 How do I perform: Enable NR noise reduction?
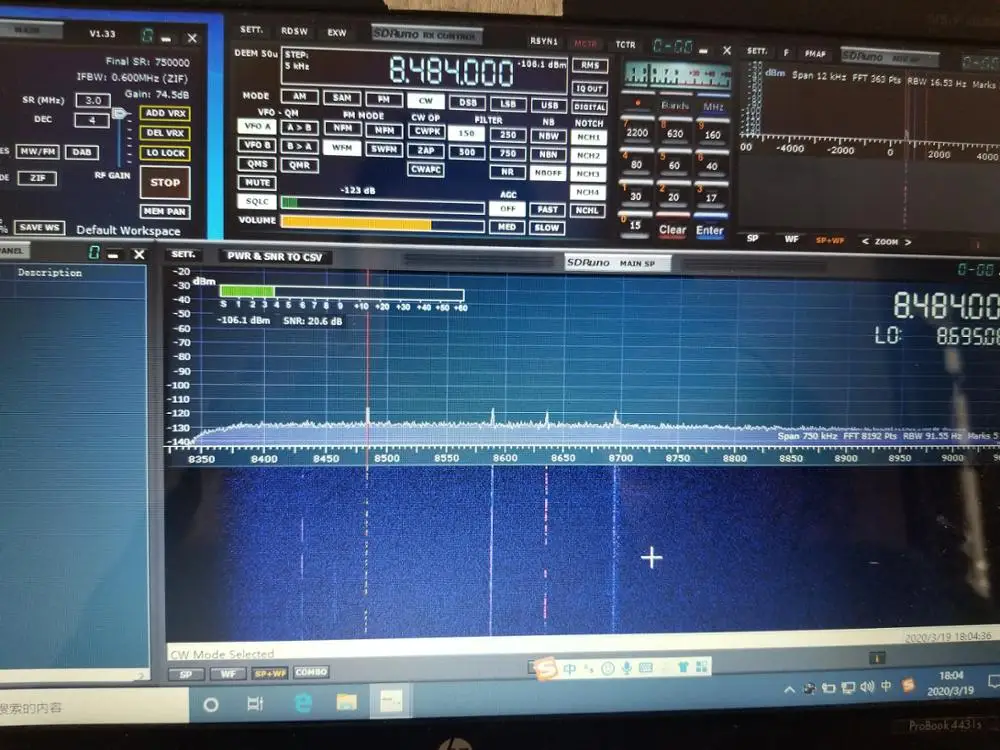point(508,172)
